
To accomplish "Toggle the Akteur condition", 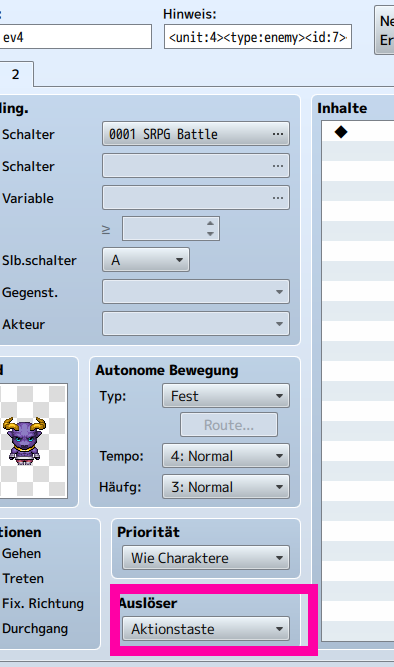I will click(23, 325).
